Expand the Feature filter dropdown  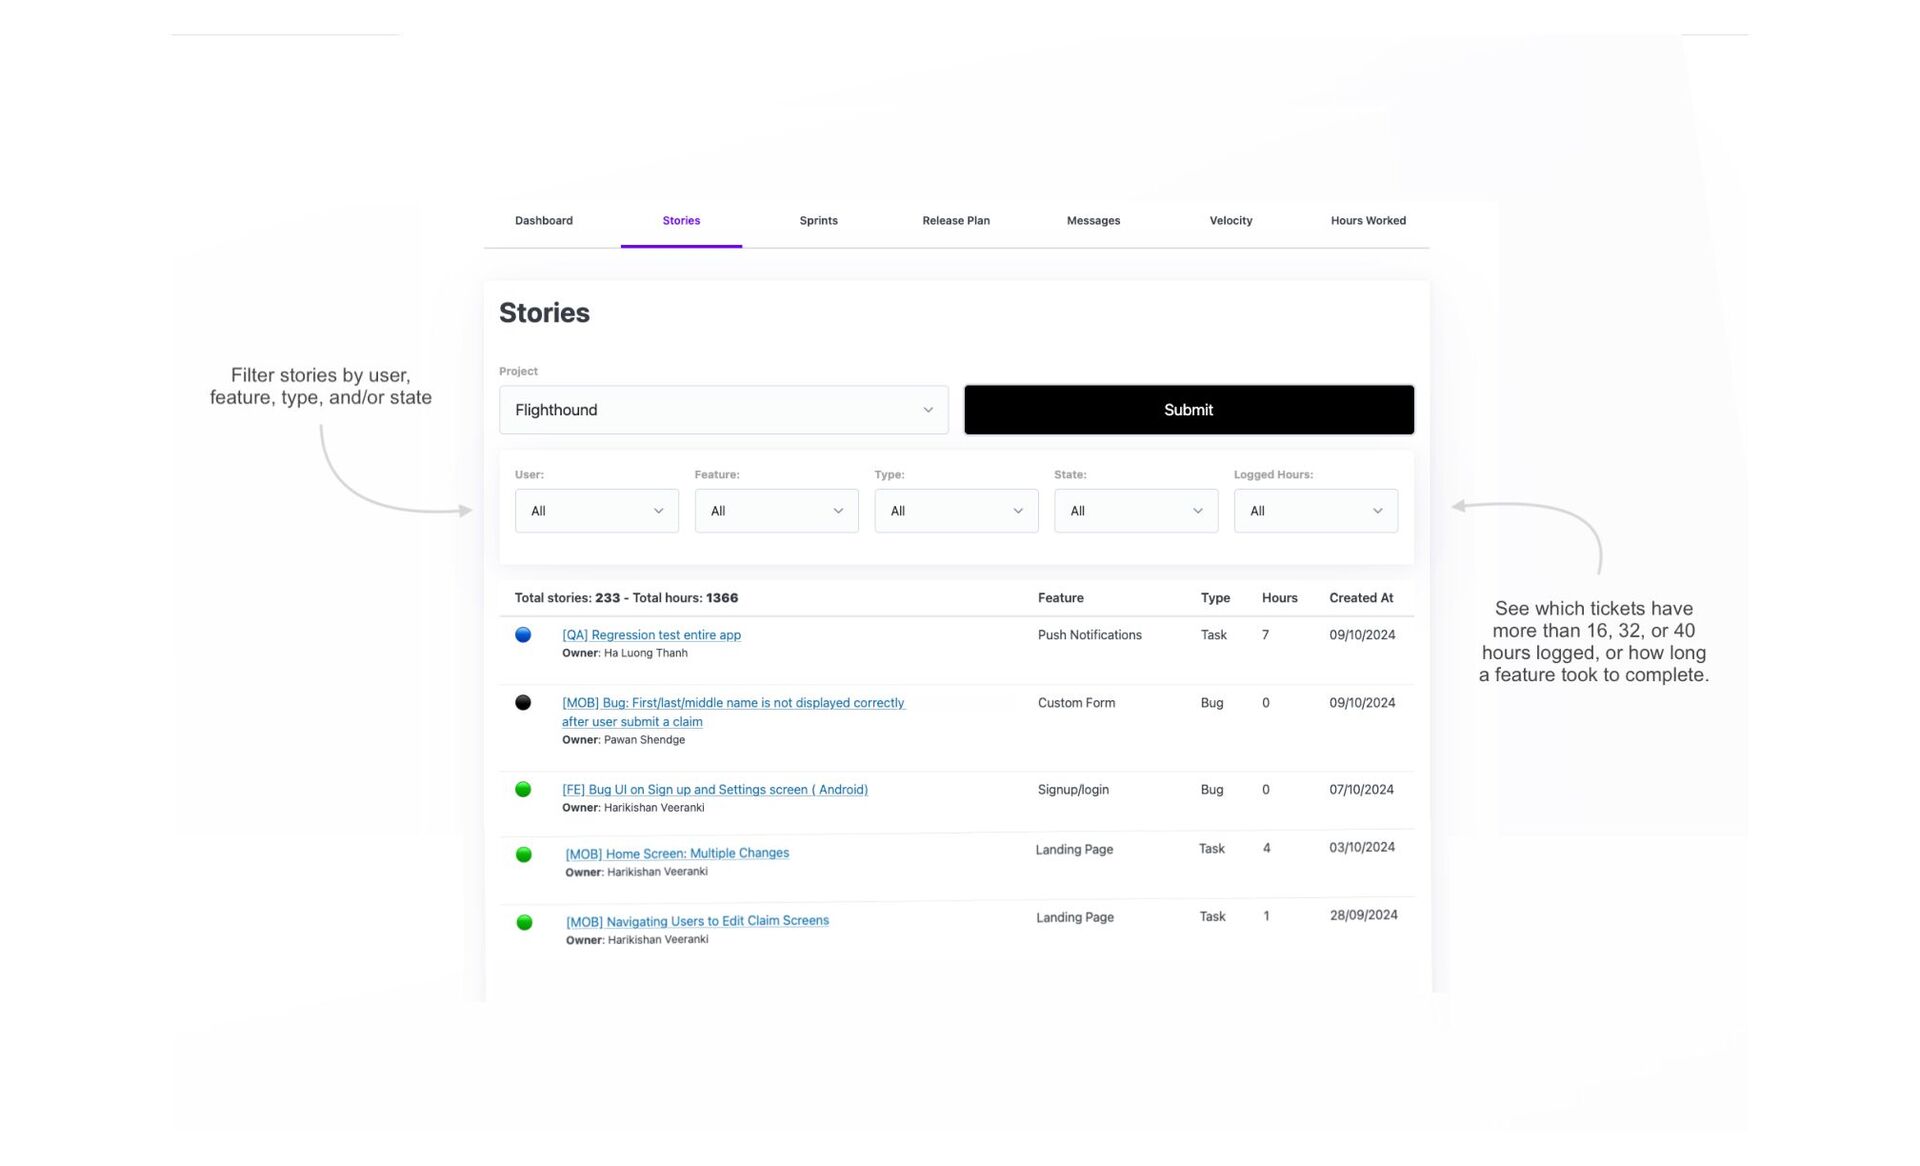click(x=776, y=511)
